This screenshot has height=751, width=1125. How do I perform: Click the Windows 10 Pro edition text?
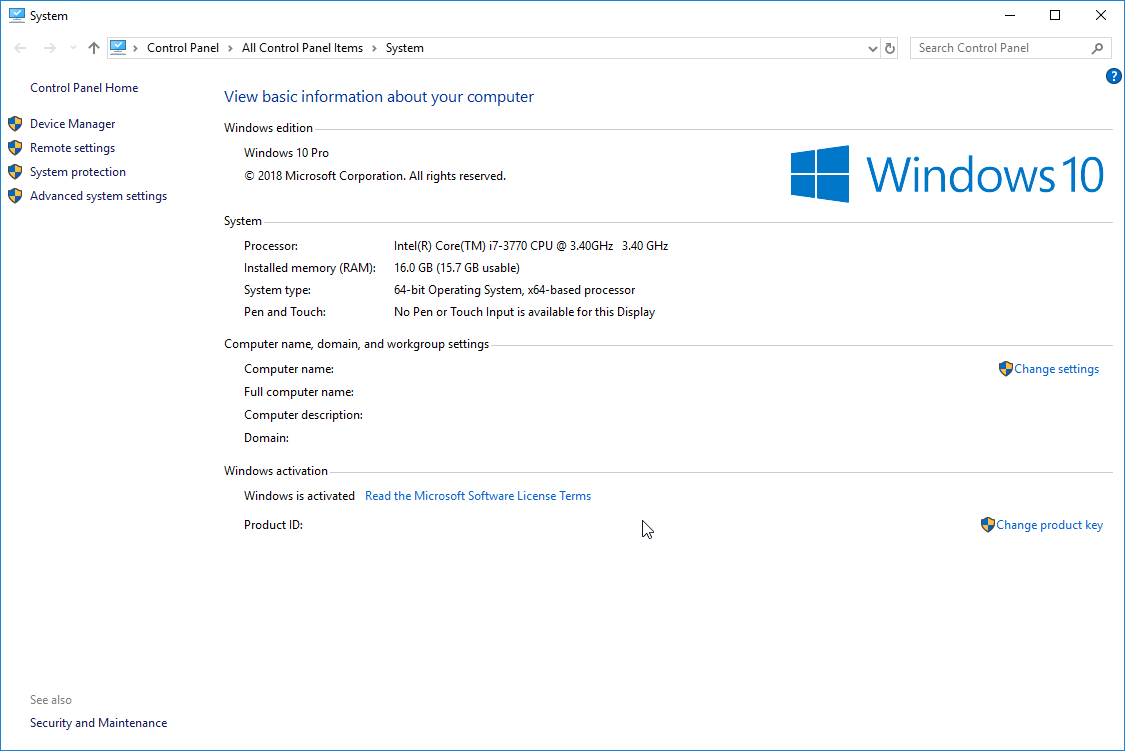(x=286, y=153)
